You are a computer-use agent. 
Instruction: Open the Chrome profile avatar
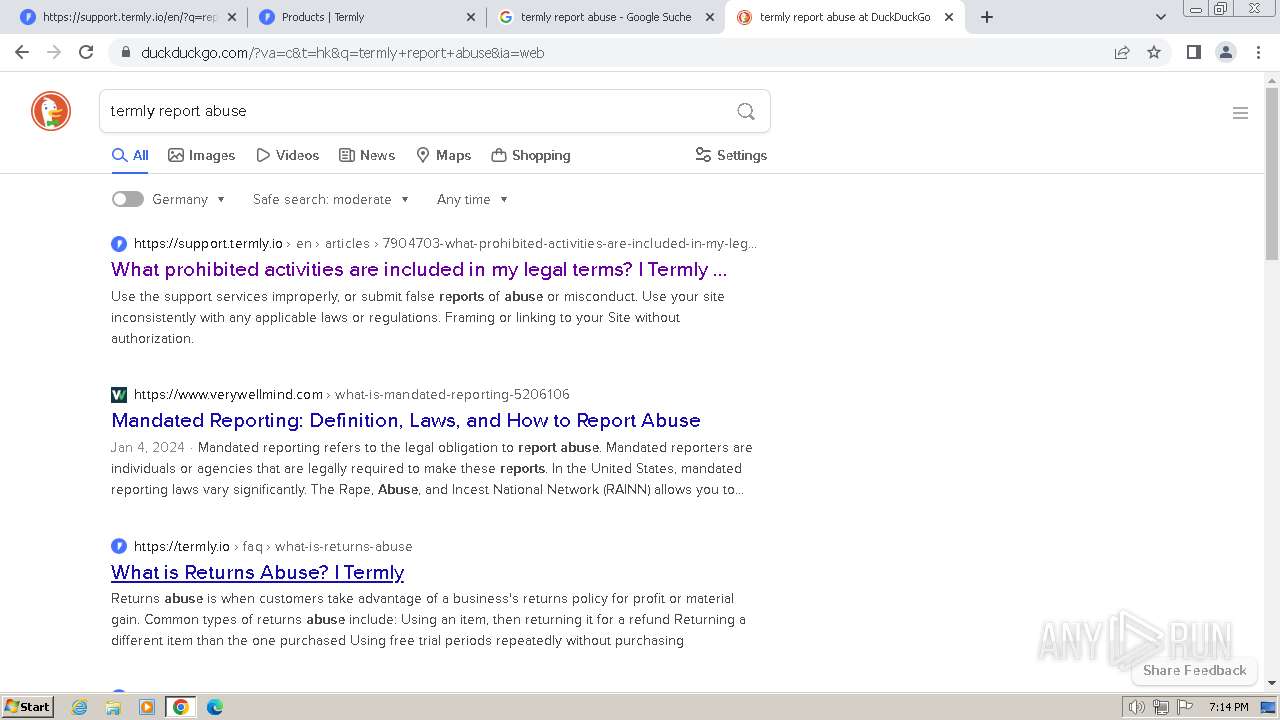(x=1226, y=52)
